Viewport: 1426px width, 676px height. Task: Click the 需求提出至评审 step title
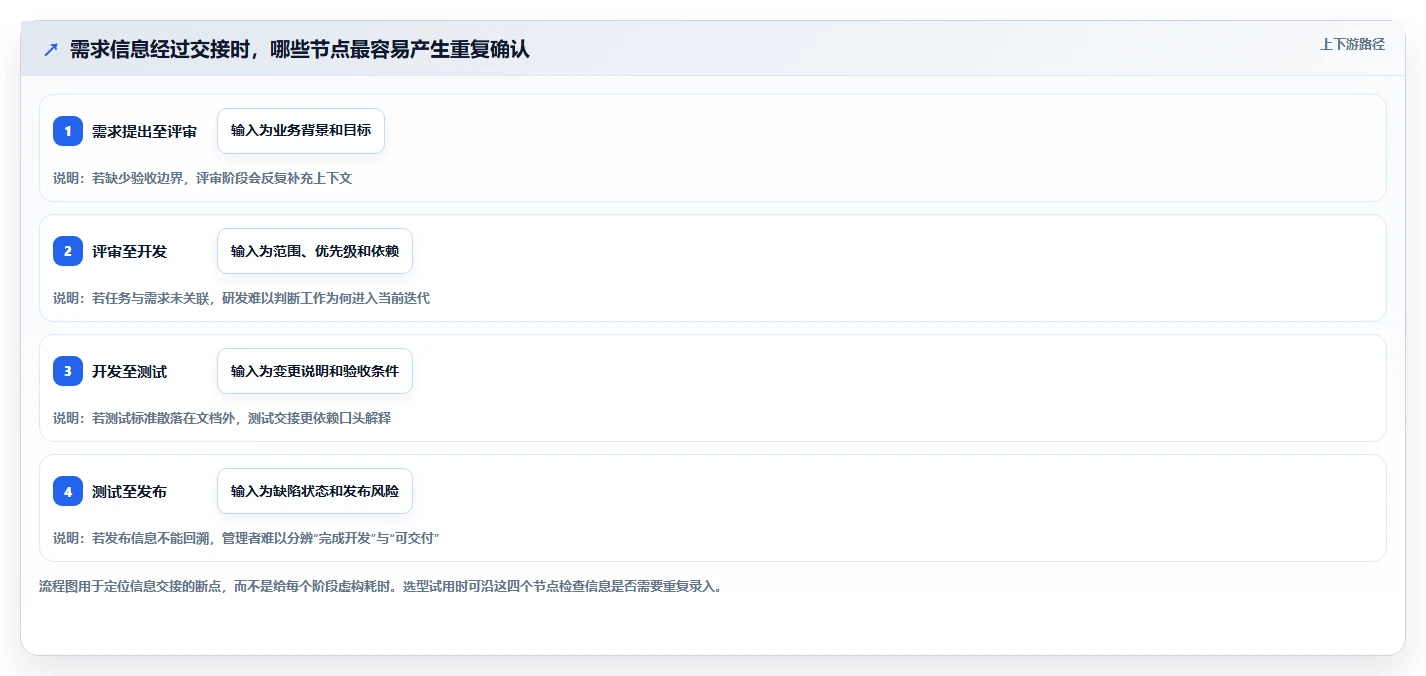tap(144, 131)
